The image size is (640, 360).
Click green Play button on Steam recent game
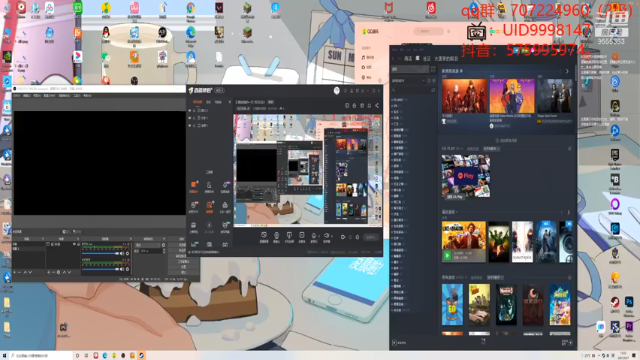click(447, 256)
